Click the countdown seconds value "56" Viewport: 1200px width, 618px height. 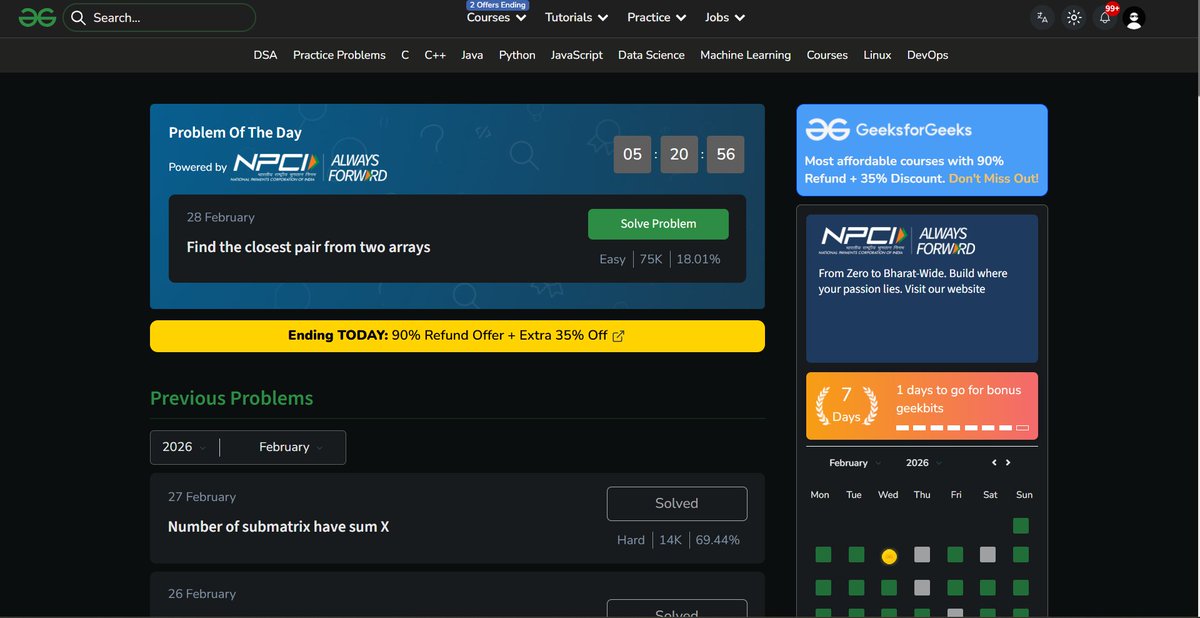[725, 154]
